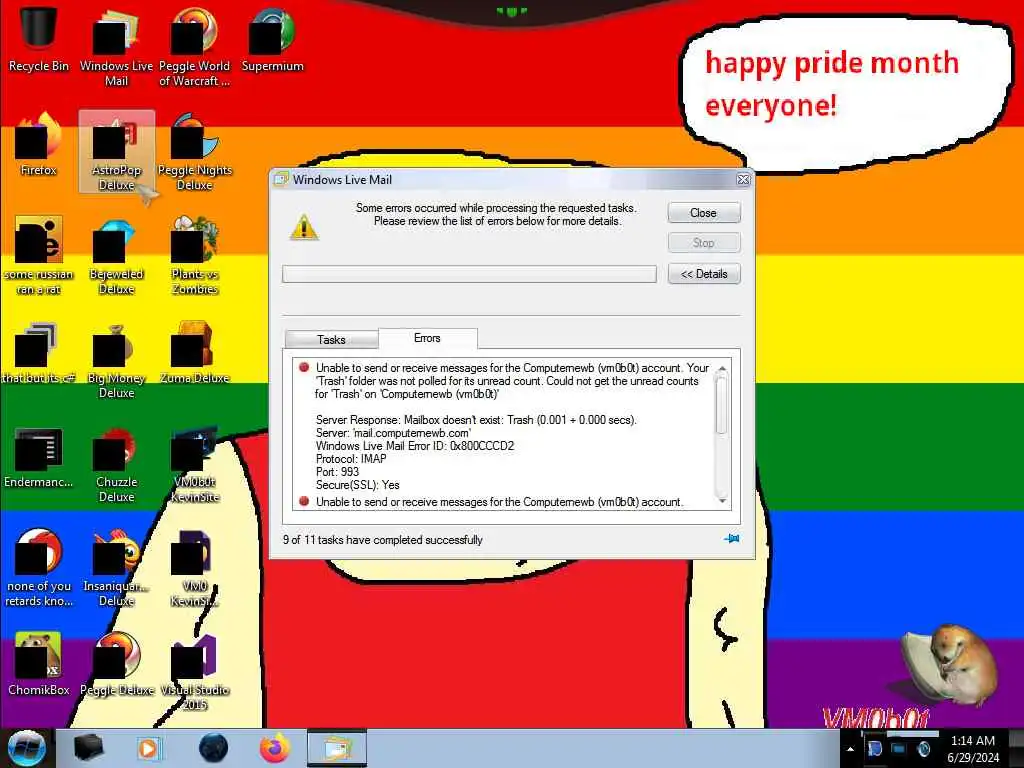Collapse dialog using the << Details button
1024x768 pixels.
pos(704,274)
